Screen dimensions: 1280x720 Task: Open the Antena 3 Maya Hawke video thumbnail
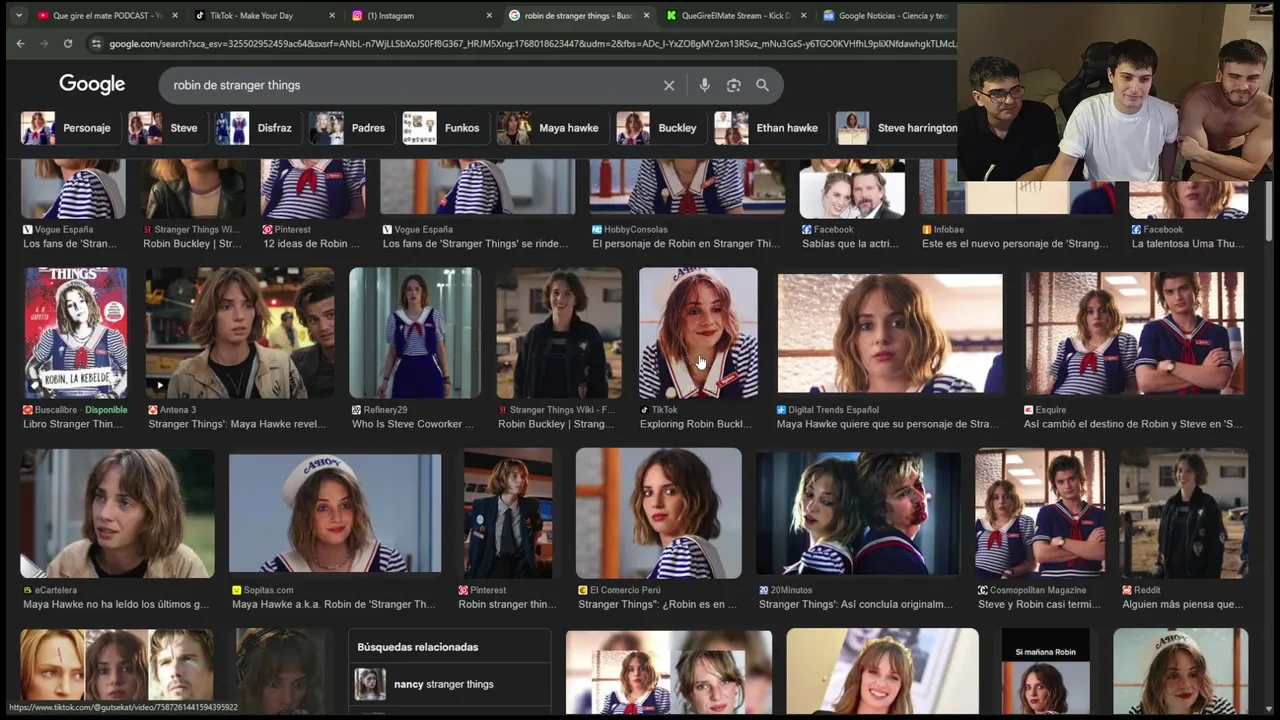(240, 333)
